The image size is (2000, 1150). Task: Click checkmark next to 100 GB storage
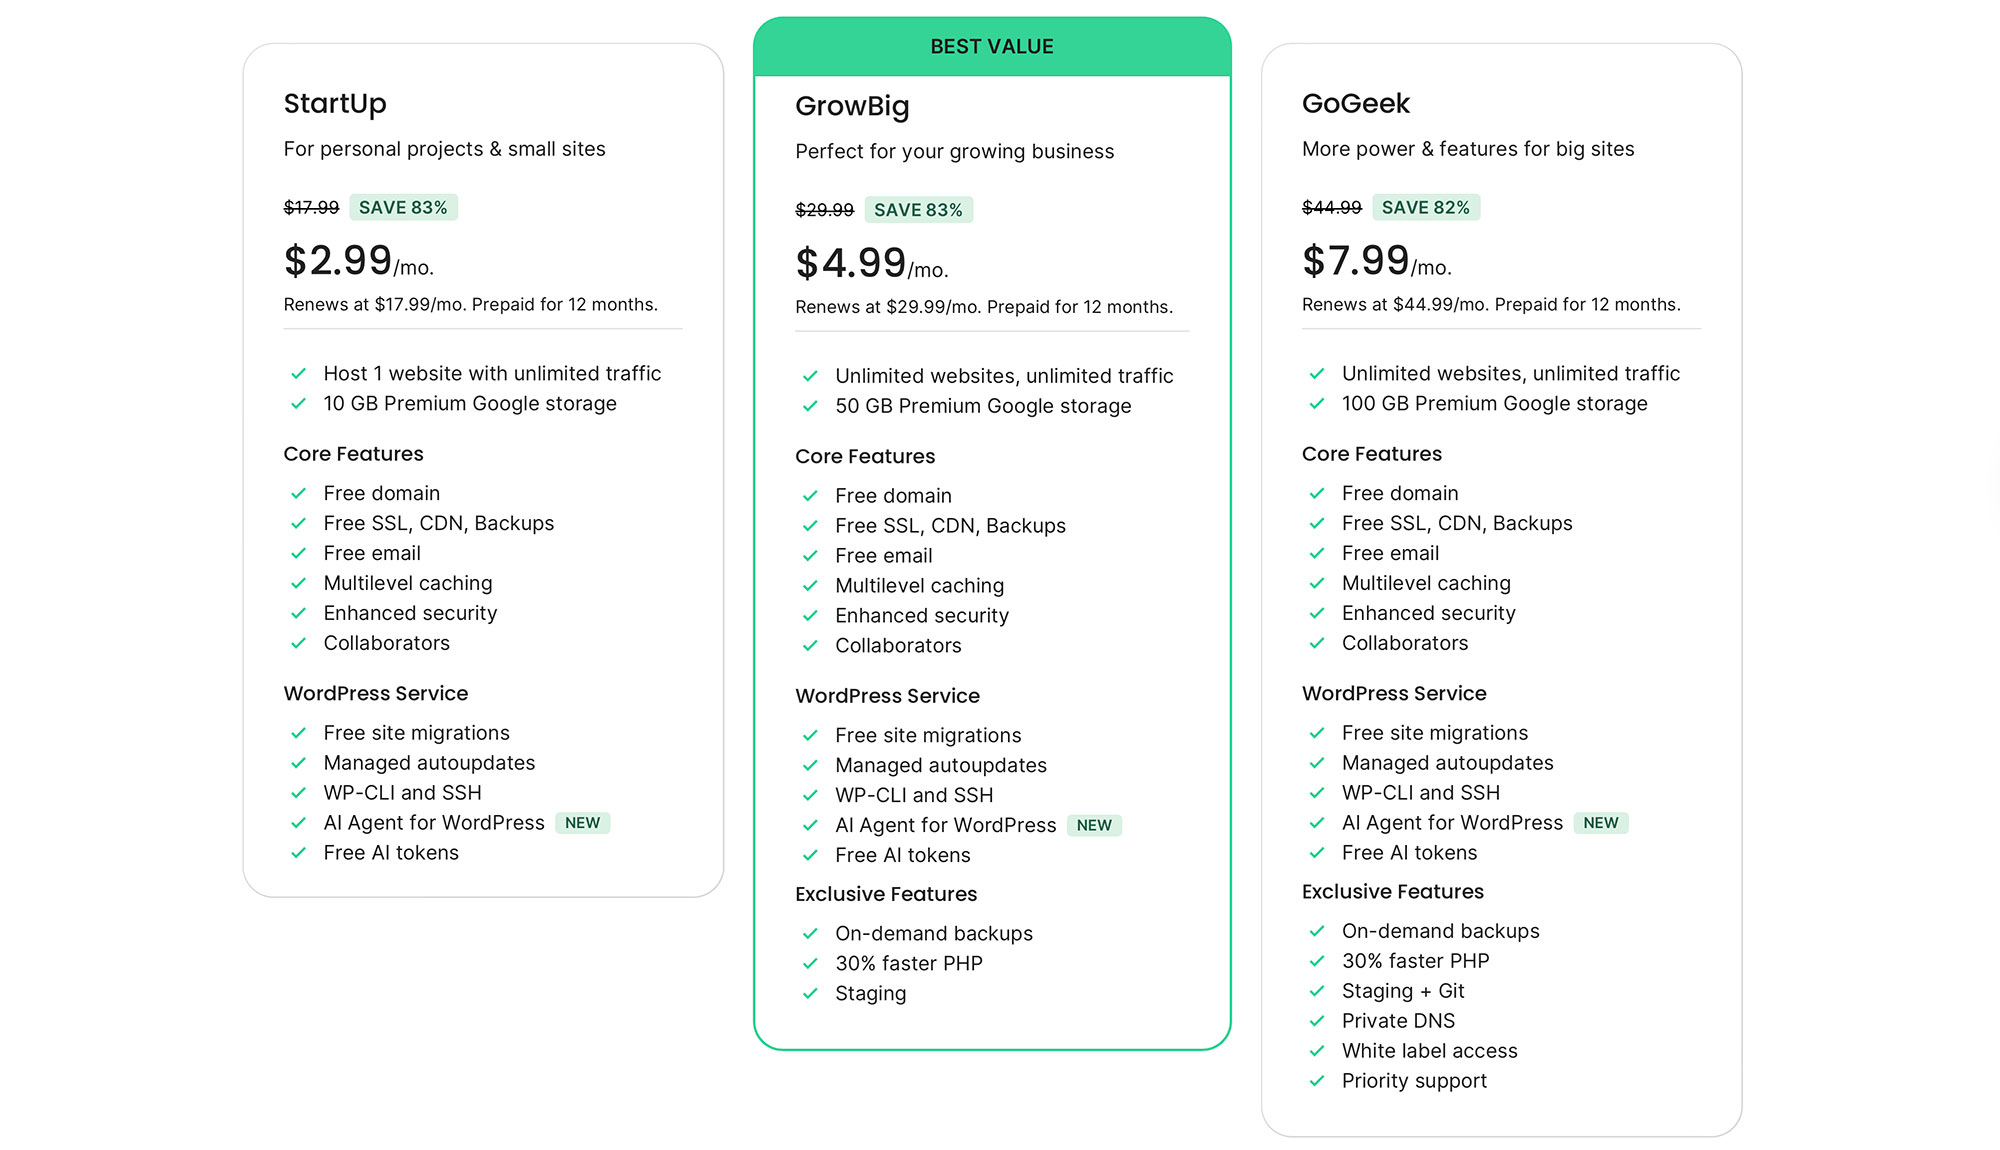pos(1317,404)
